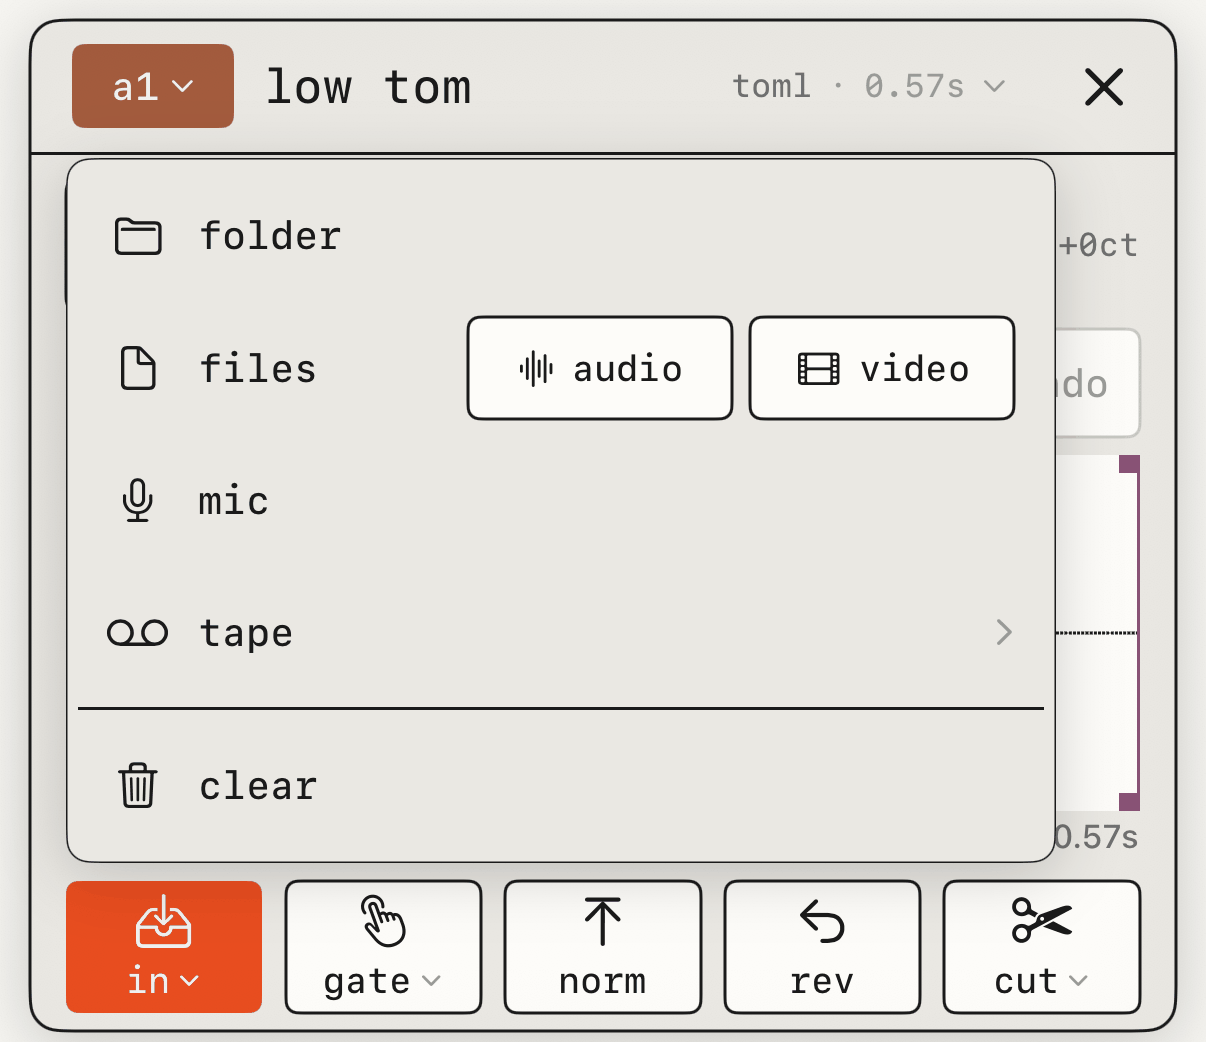1206x1042 pixels.
Task: Click the rev undo-arrow icon
Action: (822, 921)
